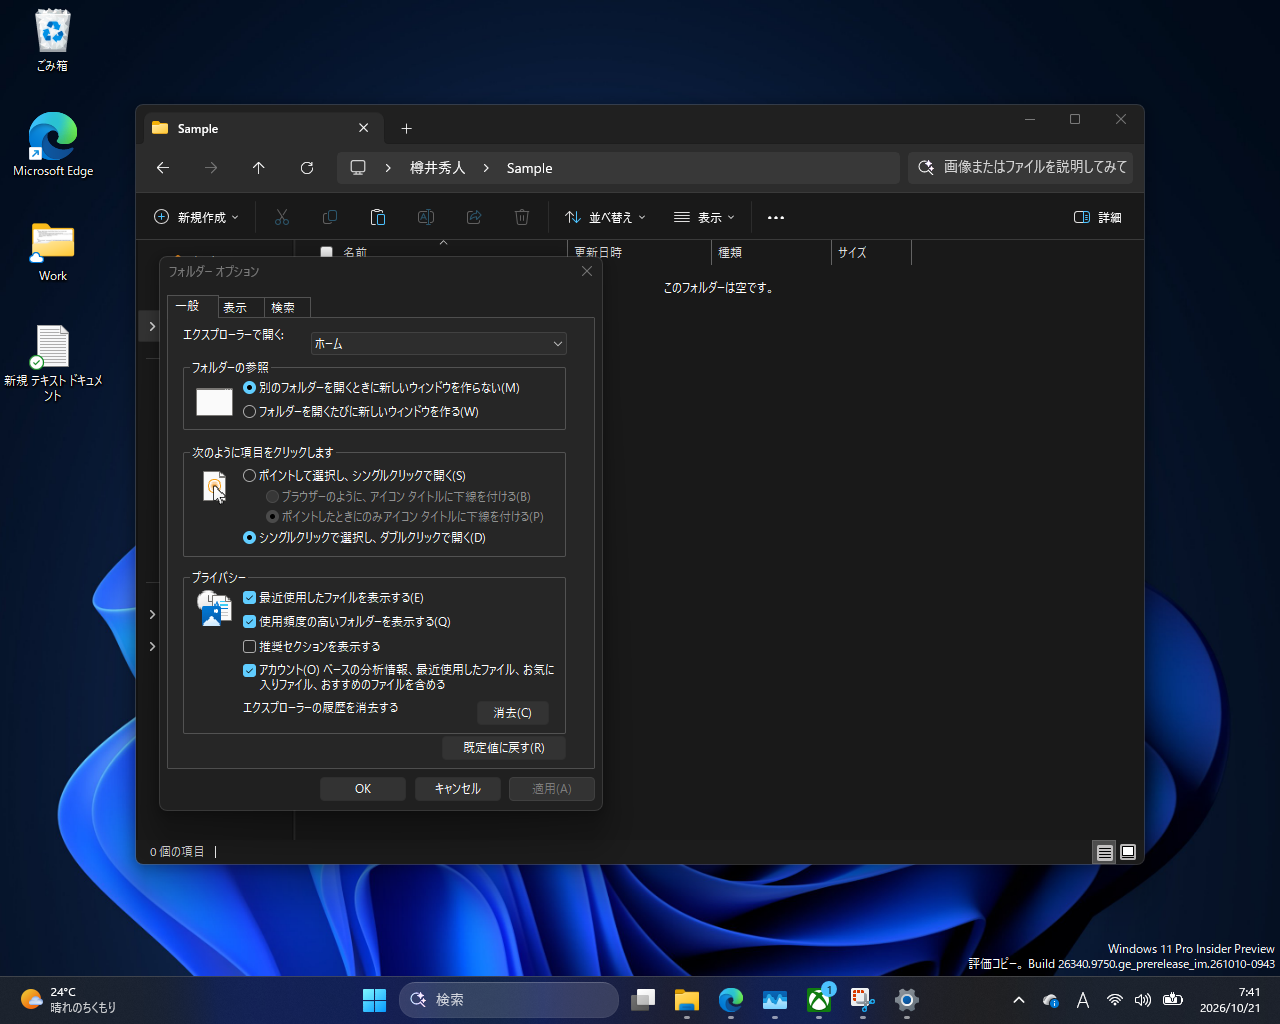Uncheck 最近使用したファイルを表示する checkbox
Screen dimensions: 1280x1024
click(x=250, y=598)
